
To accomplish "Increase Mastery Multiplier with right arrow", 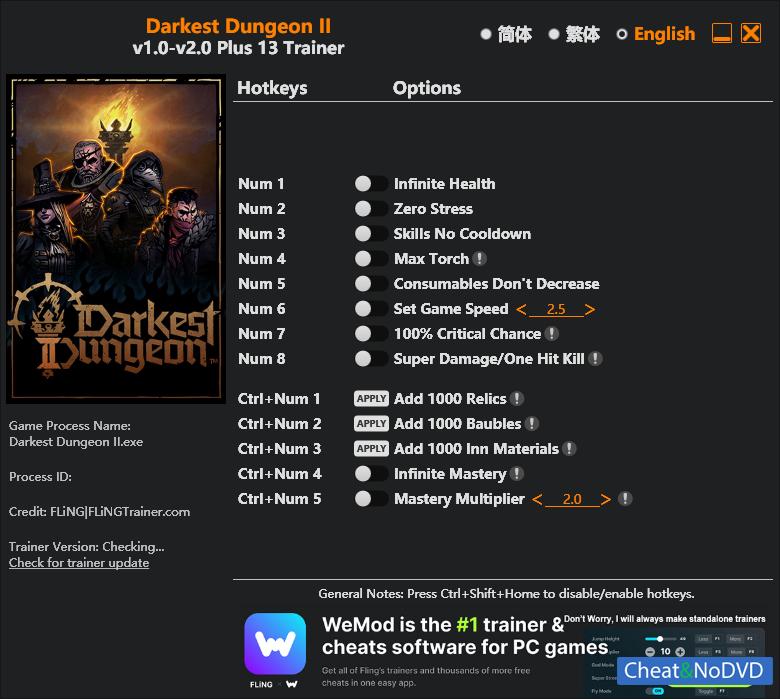I will (x=605, y=499).
